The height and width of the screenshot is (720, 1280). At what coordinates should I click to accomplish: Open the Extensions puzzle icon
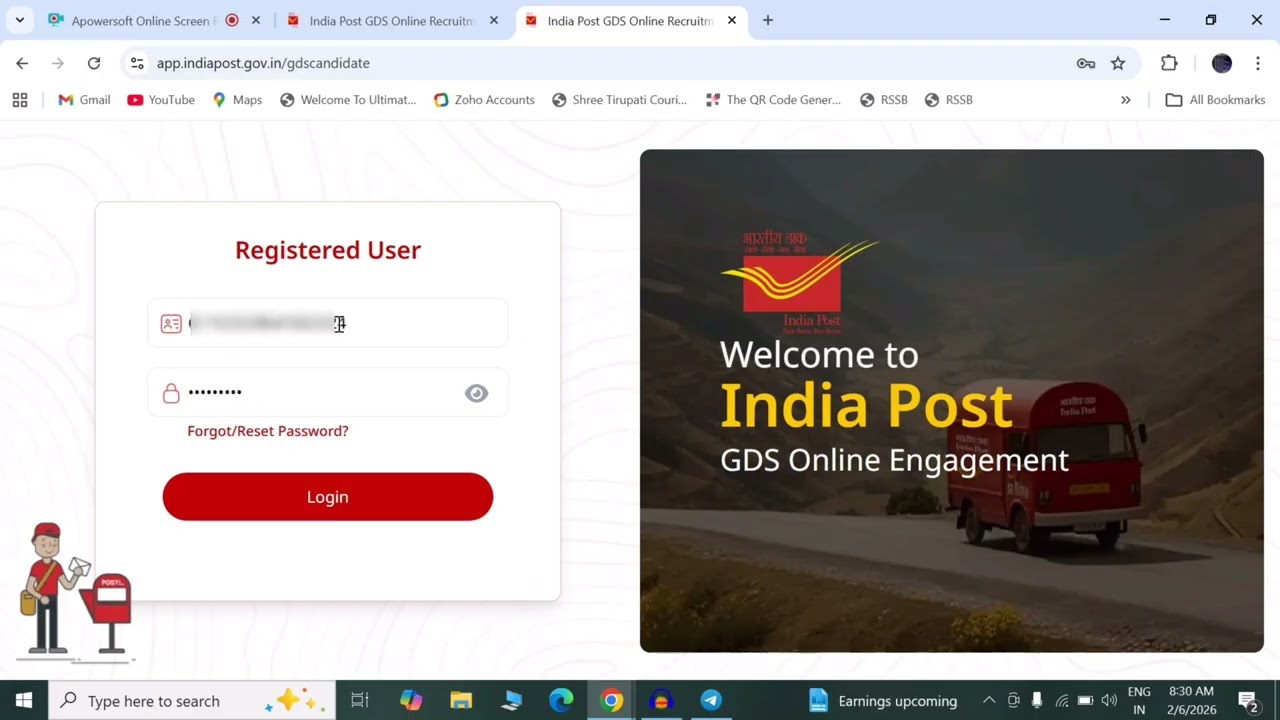click(x=1169, y=63)
